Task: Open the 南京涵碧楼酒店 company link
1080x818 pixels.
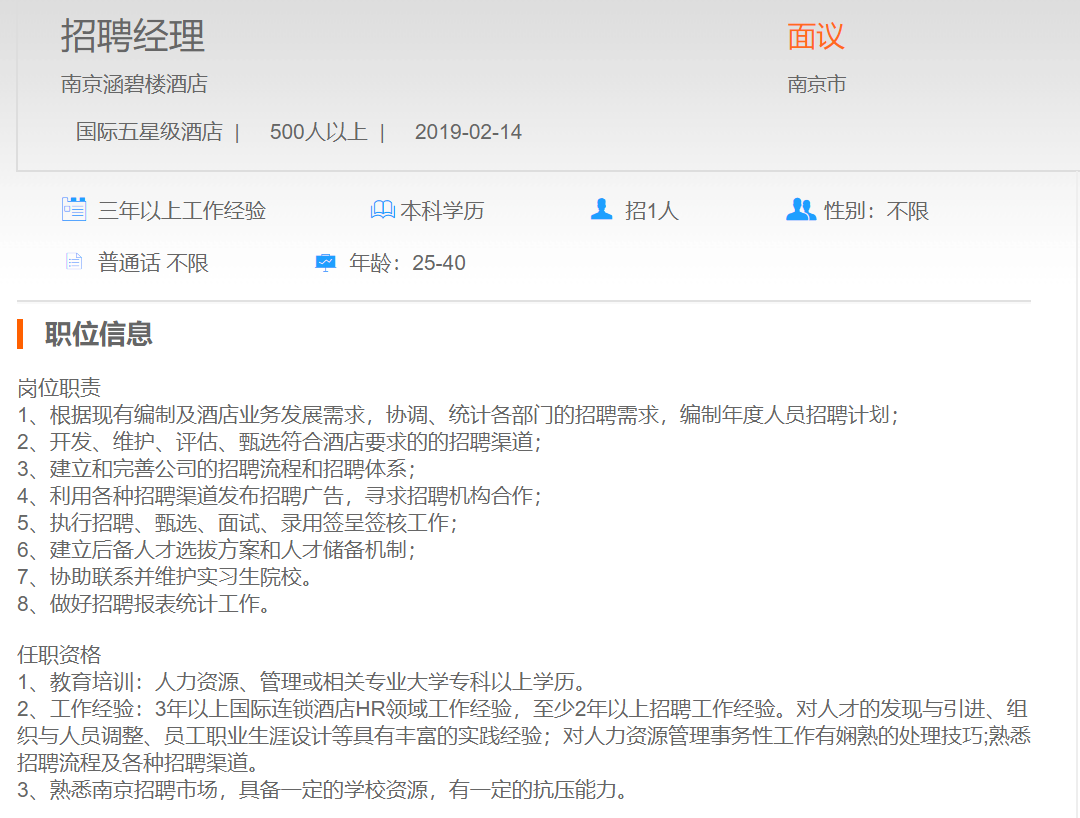Action: [x=134, y=84]
